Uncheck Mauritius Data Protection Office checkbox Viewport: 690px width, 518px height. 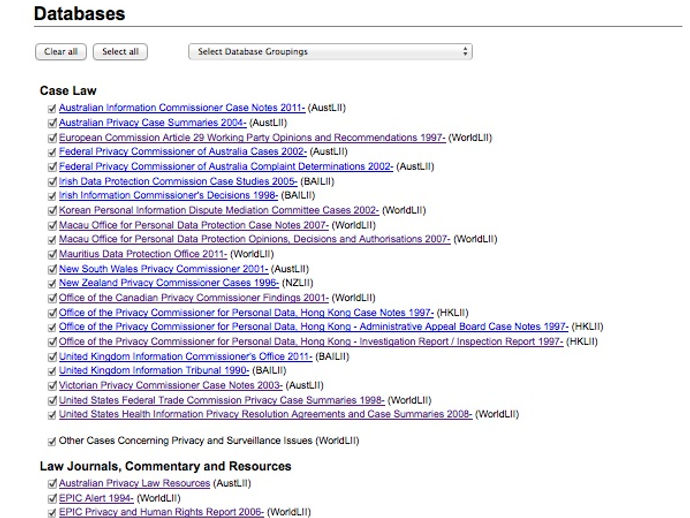(52, 254)
